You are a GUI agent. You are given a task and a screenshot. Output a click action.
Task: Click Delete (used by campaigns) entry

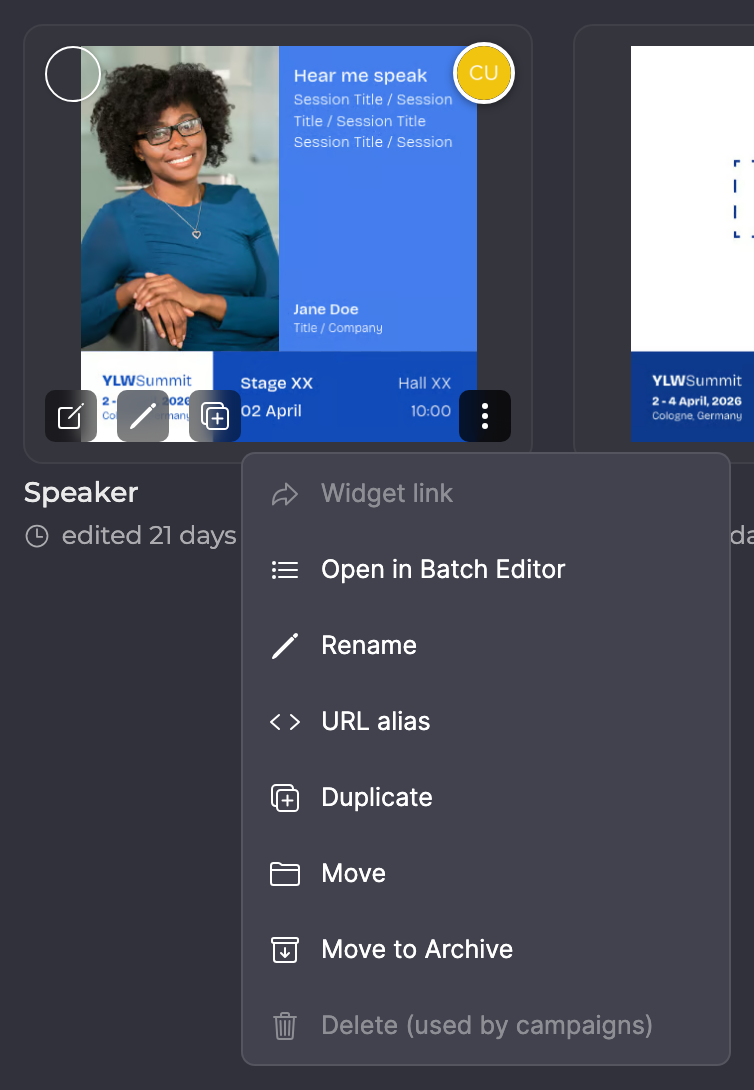[x=486, y=1025]
